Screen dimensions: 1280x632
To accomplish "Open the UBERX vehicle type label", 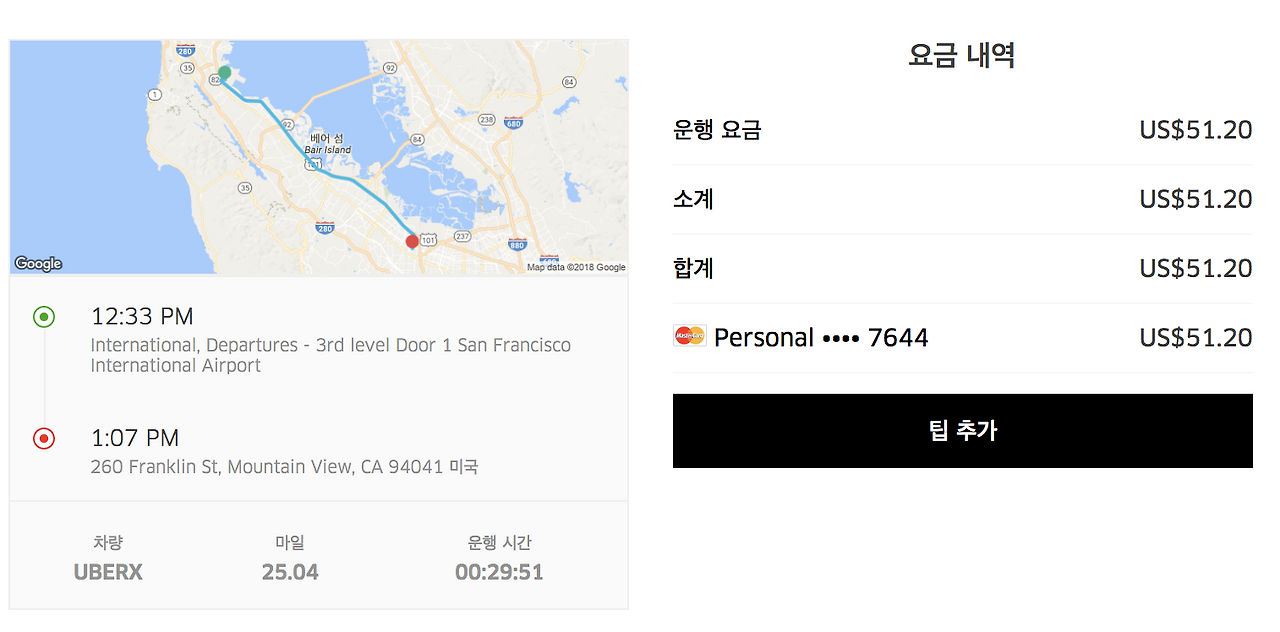I will click(x=108, y=572).
